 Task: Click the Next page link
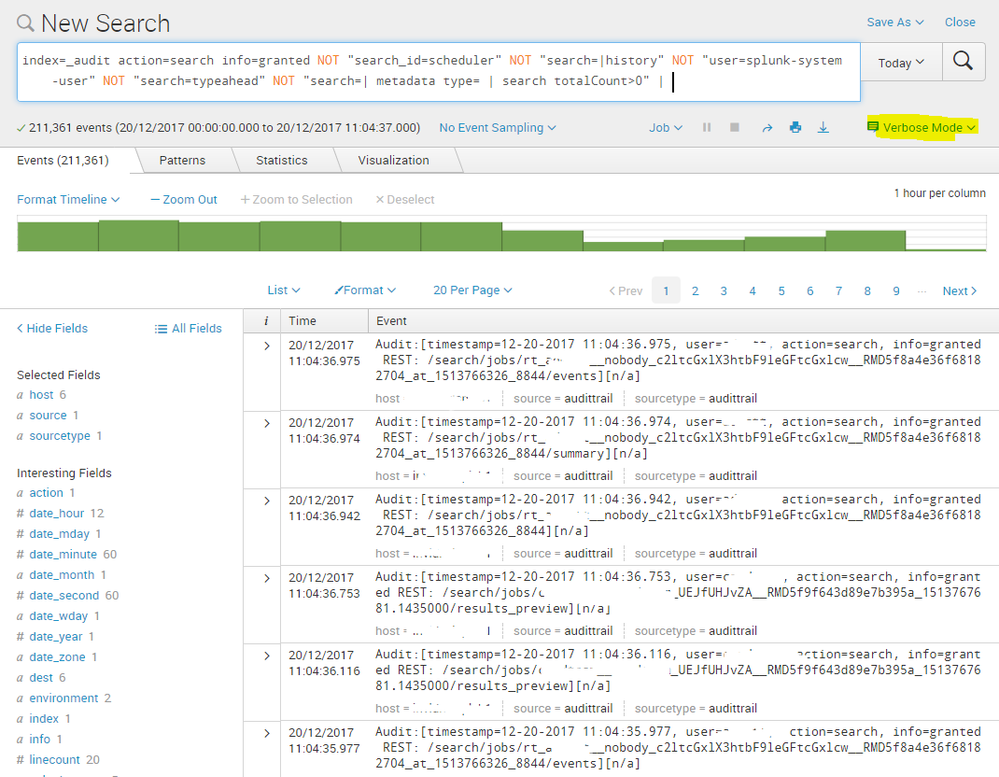959,291
